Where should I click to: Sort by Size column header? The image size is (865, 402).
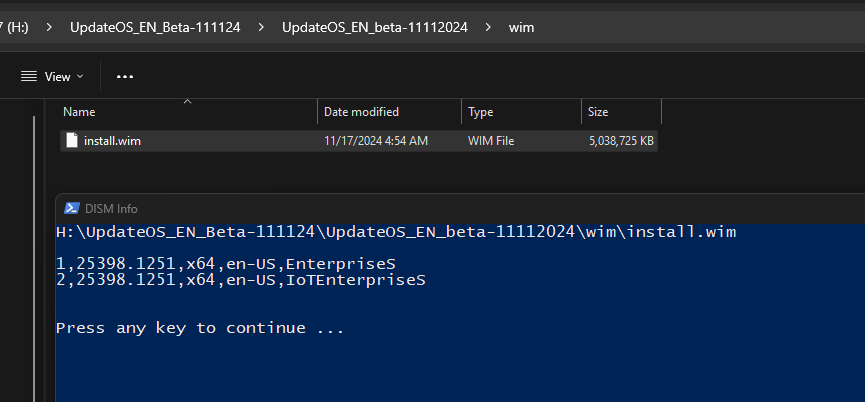pyautogui.click(x=598, y=112)
